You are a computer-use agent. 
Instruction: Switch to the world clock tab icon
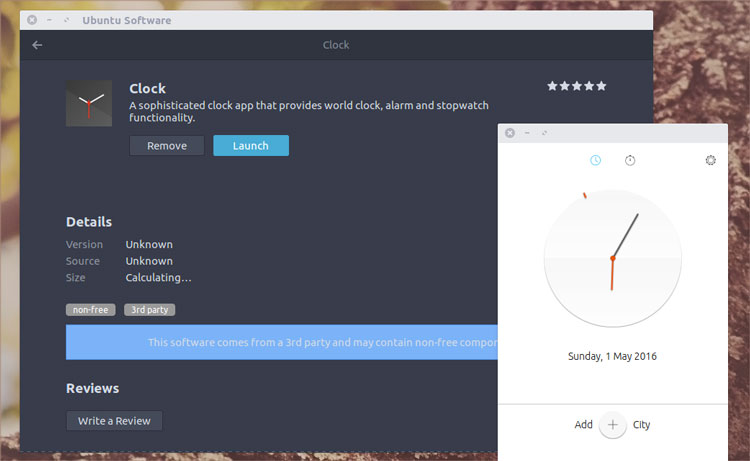pyautogui.click(x=596, y=160)
